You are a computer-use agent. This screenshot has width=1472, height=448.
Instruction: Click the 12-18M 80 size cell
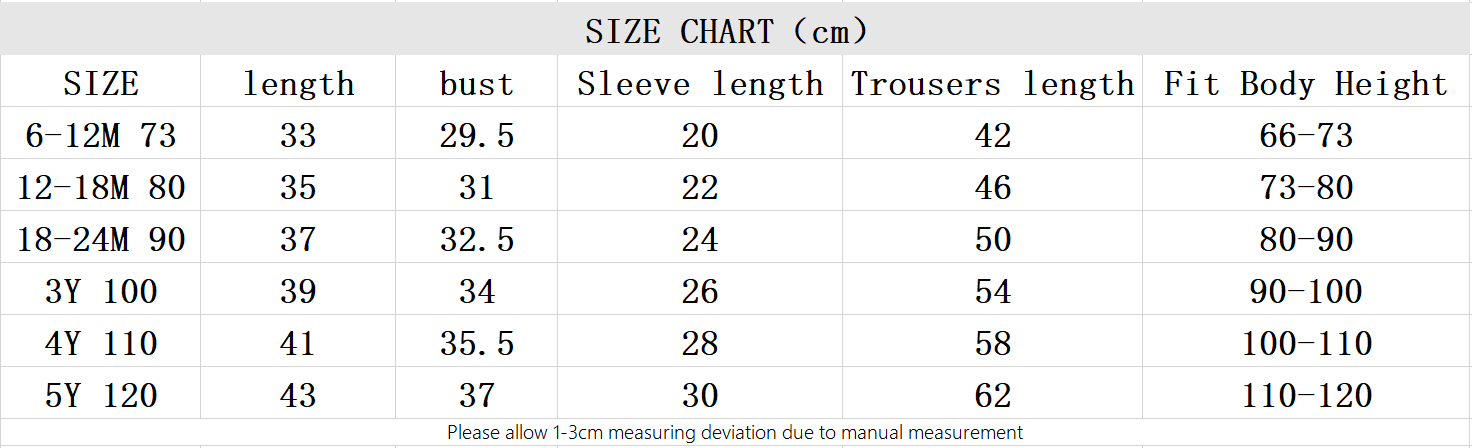(x=101, y=187)
